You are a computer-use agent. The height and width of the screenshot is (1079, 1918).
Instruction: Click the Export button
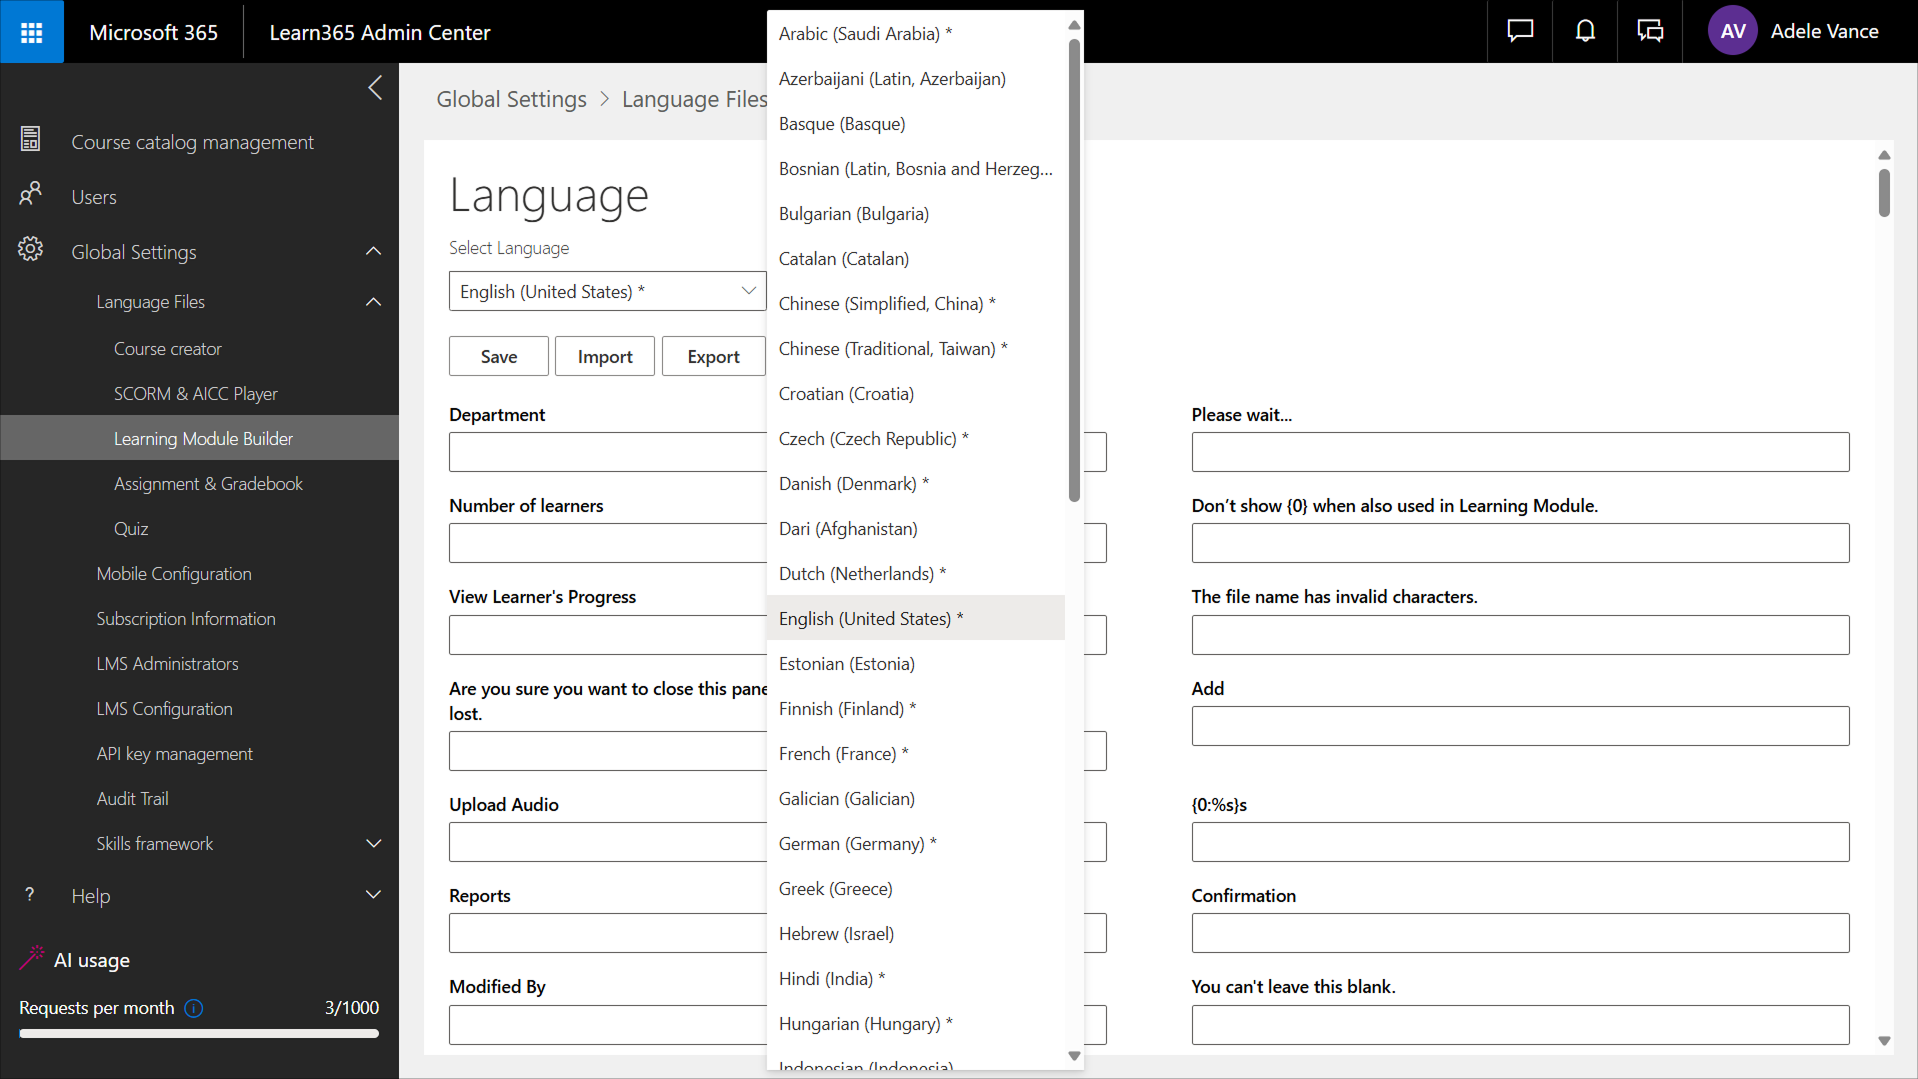click(713, 357)
